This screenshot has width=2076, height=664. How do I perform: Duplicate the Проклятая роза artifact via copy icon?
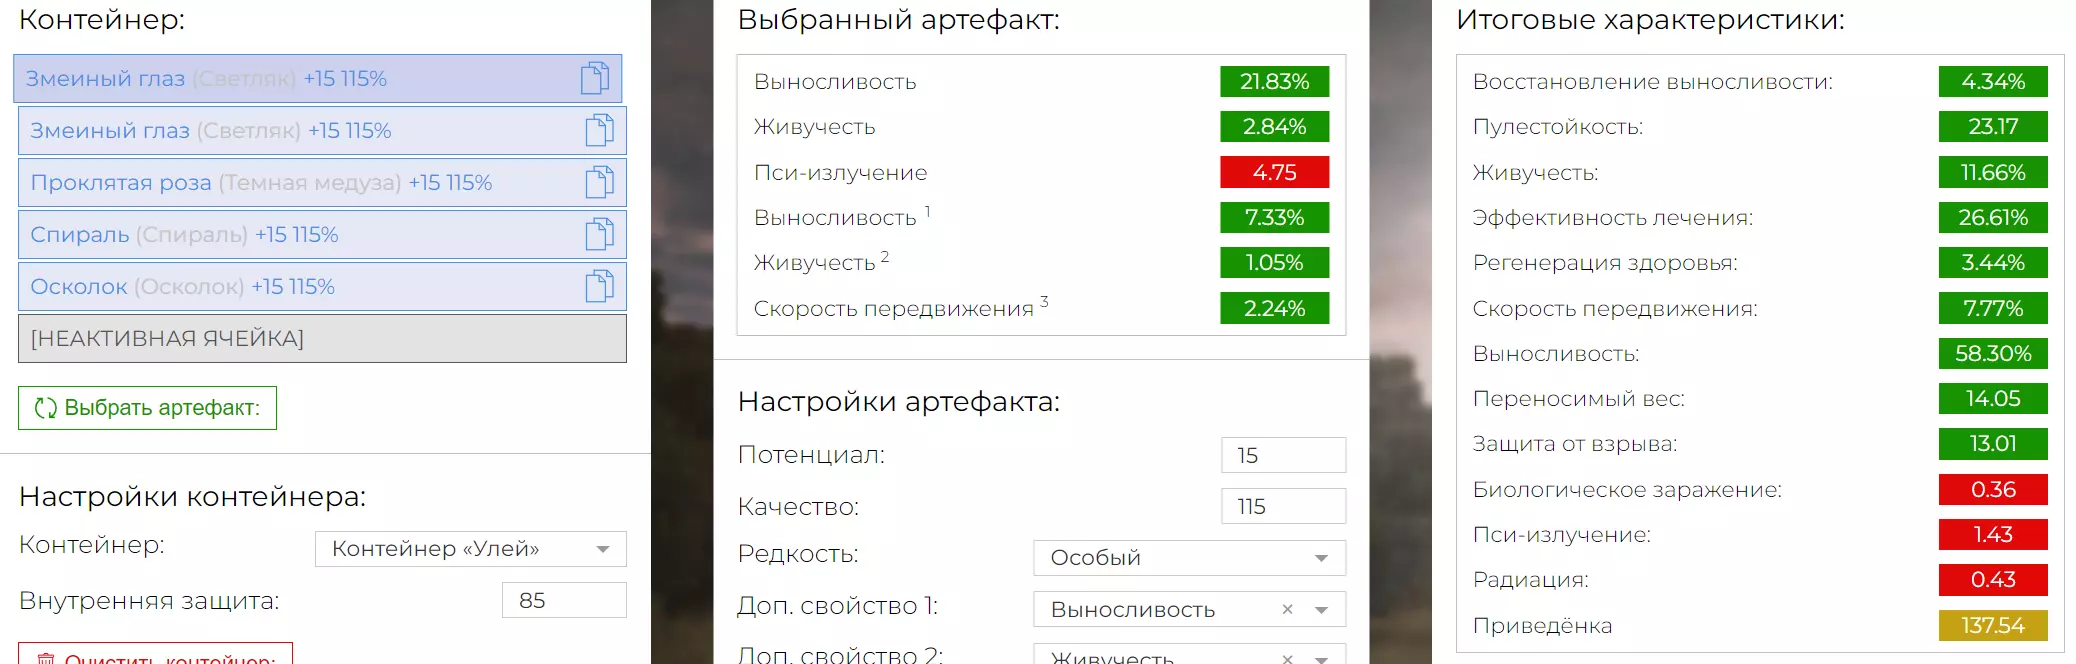pyautogui.click(x=599, y=182)
